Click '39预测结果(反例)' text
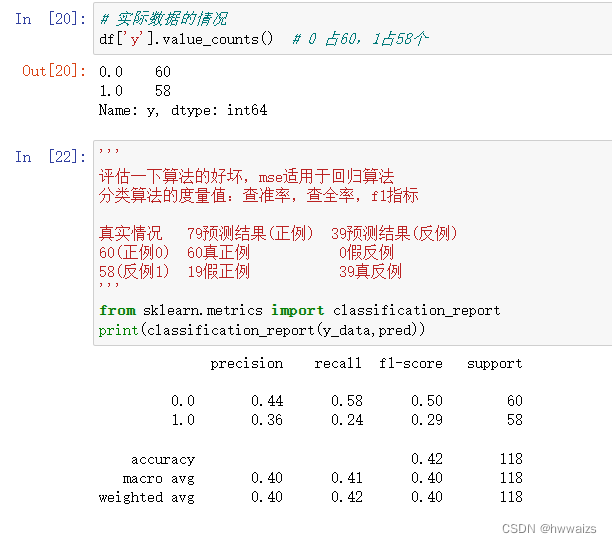Image resolution: width=612 pixels, height=543 pixels. click(x=394, y=233)
